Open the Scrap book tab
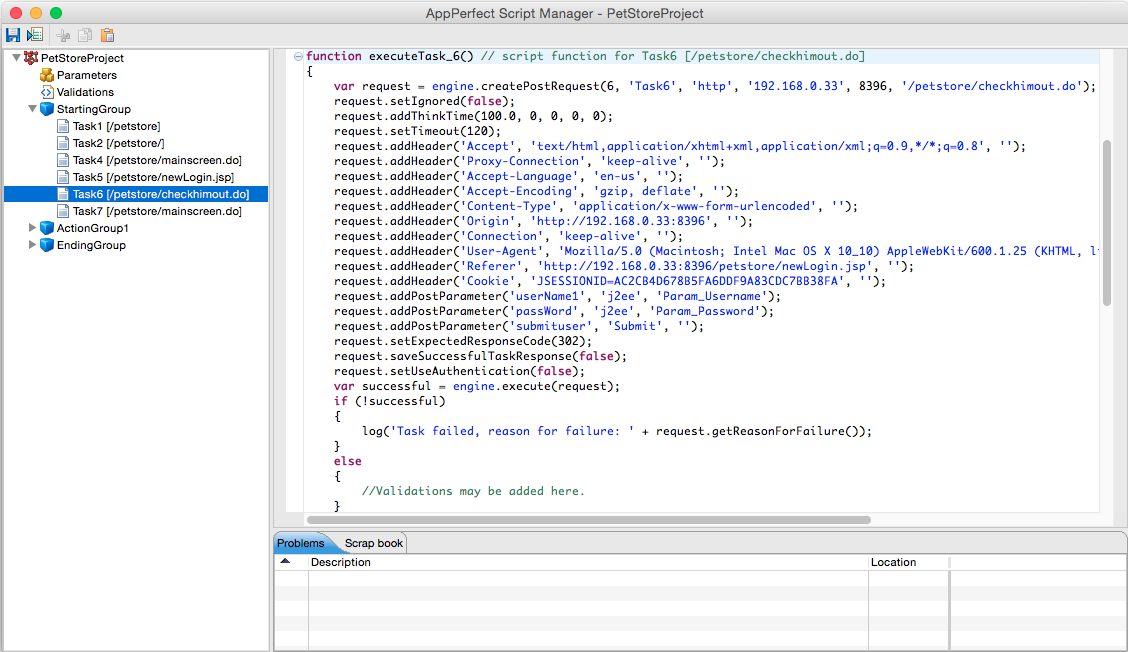The image size is (1128, 652). [373, 543]
